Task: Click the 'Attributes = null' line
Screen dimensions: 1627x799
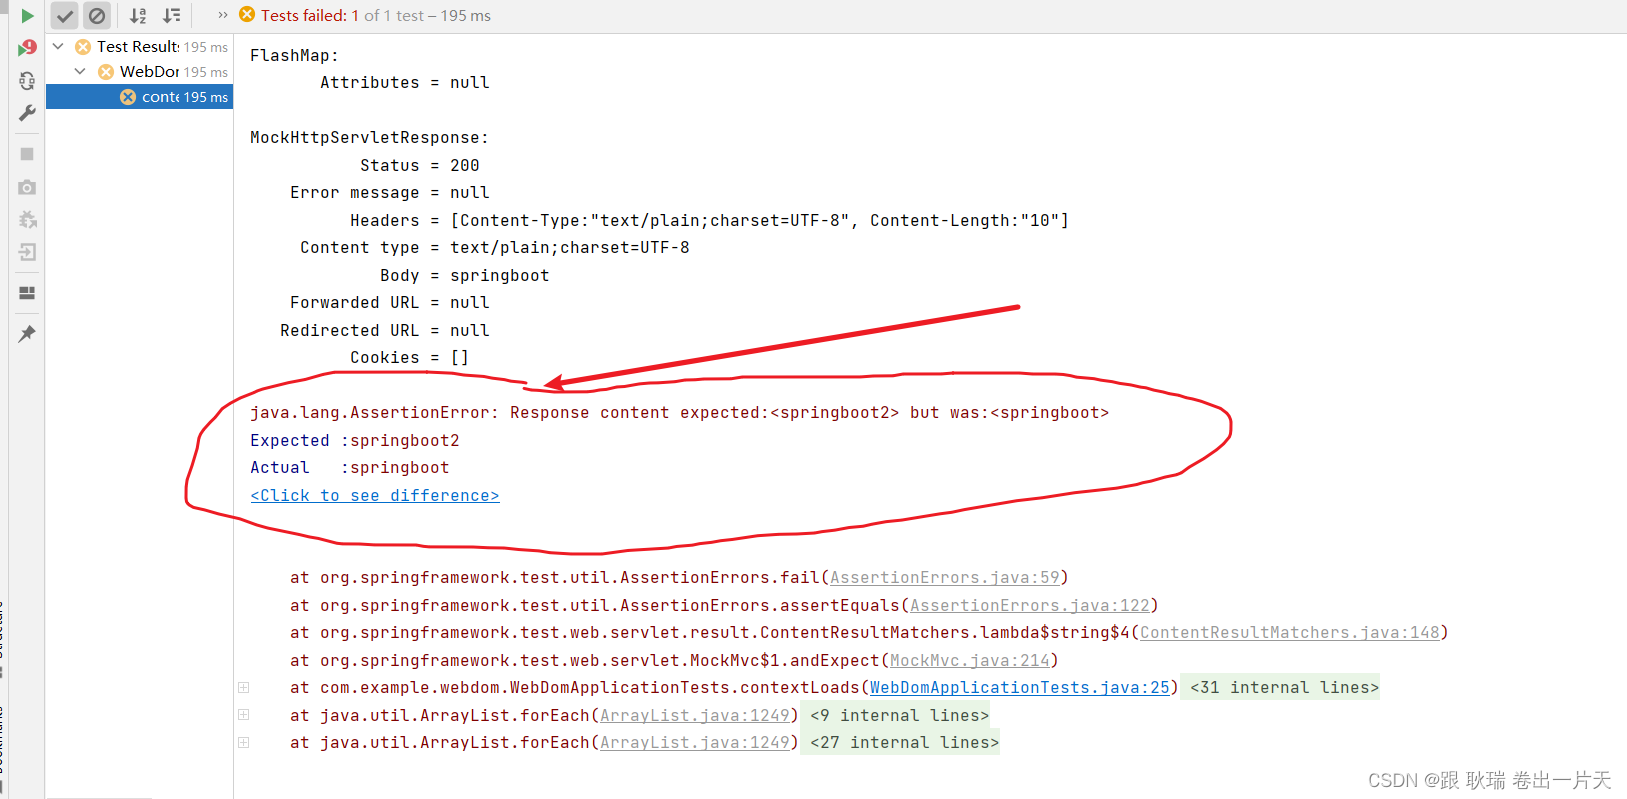Action: (x=405, y=82)
